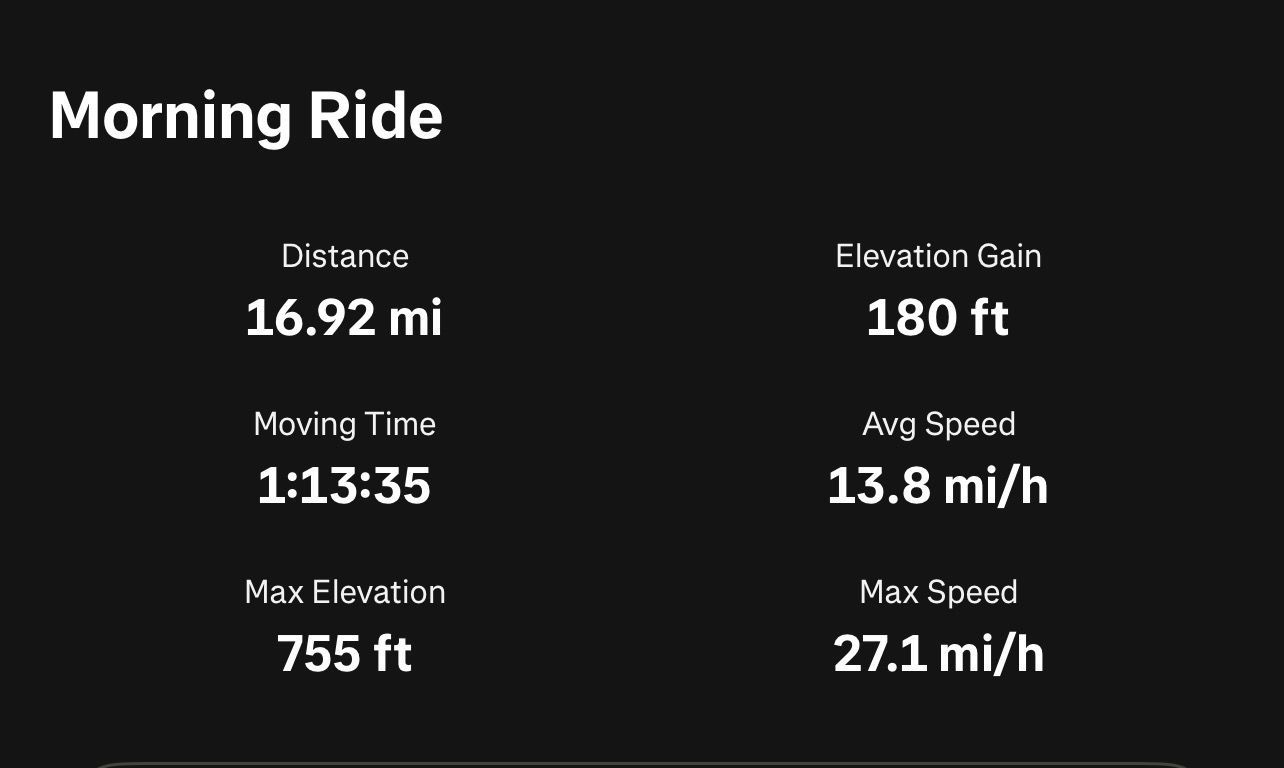Click the mi/h unit beside 13.8
Image resolution: width=1284 pixels, height=768 pixels.
[996, 486]
